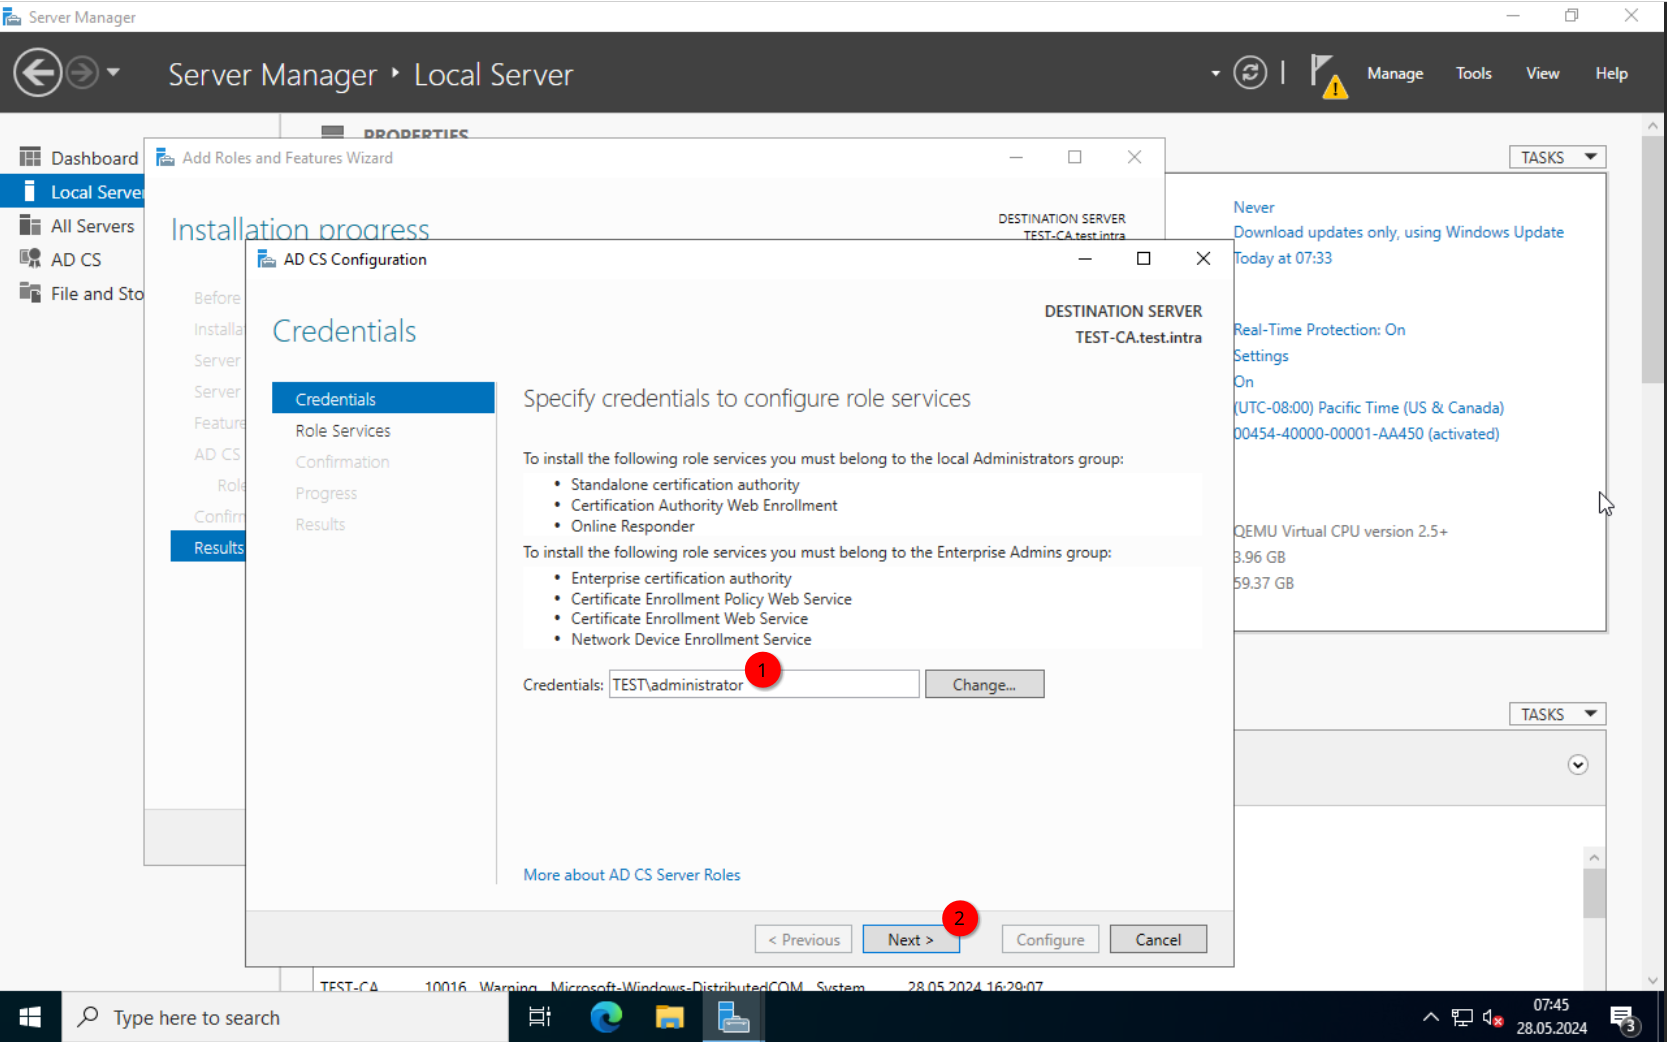Click the muted speaker icon in tray
Screen dimensions: 1667x1042
1493,1018
